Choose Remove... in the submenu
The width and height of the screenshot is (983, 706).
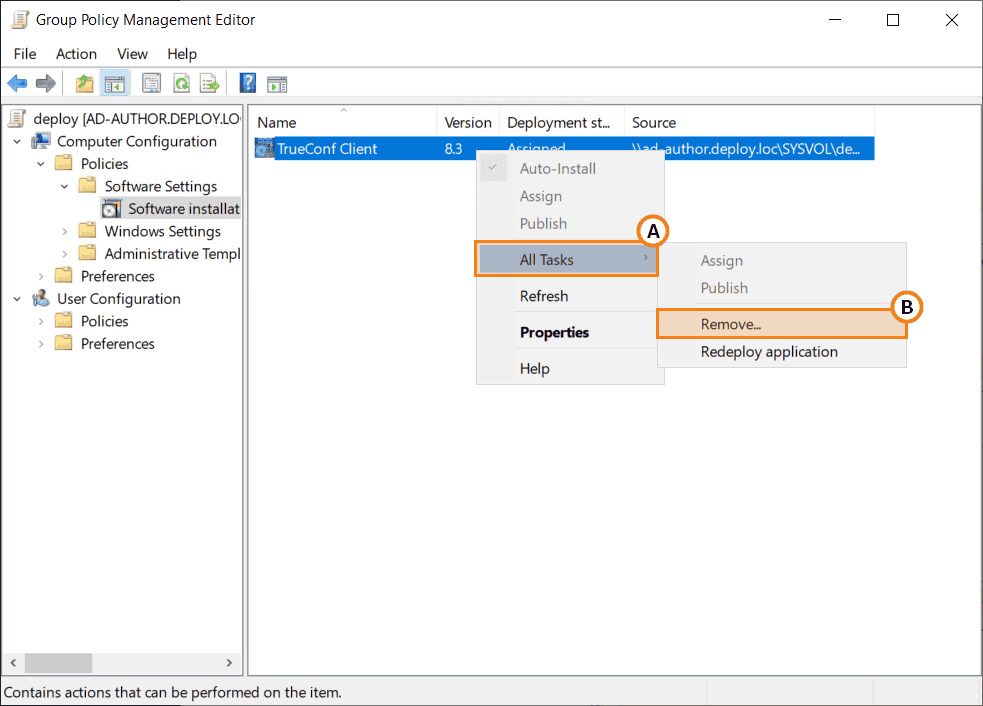click(781, 324)
